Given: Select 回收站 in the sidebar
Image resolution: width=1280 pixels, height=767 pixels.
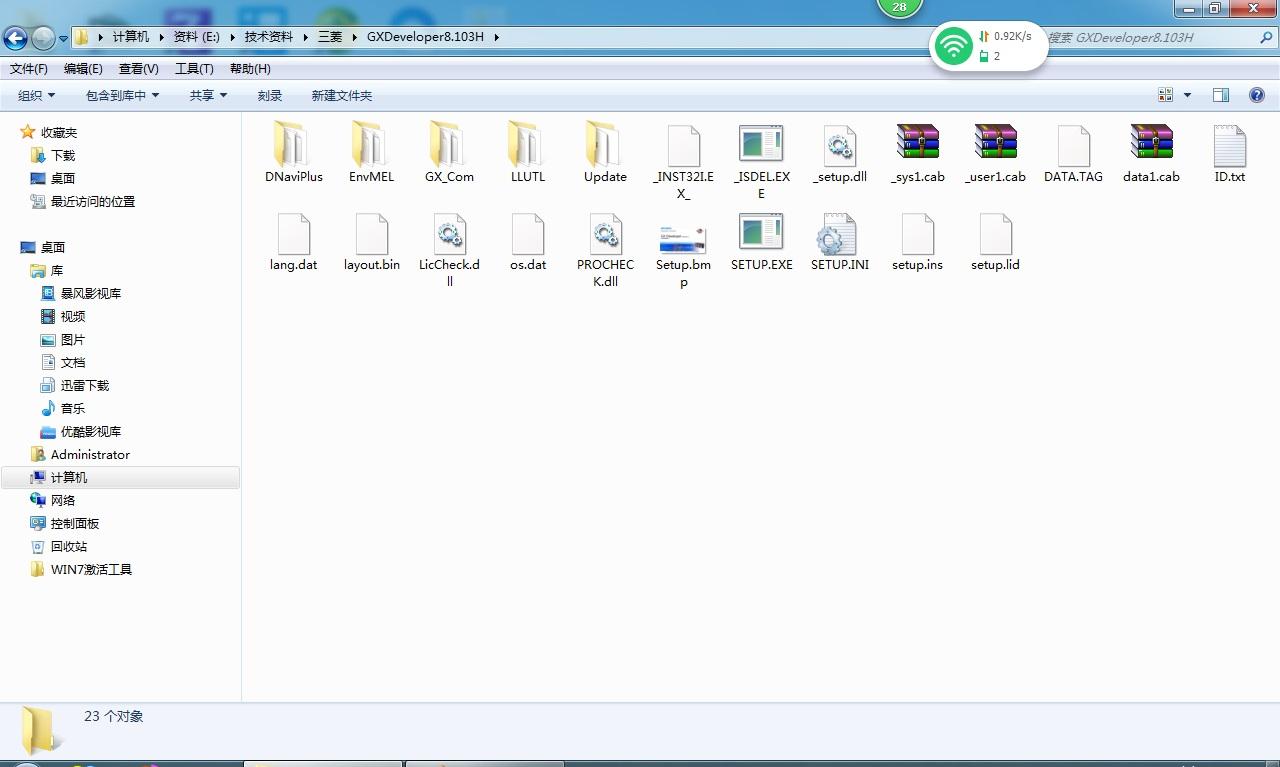Looking at the screenshot, I should coord(69,546).
